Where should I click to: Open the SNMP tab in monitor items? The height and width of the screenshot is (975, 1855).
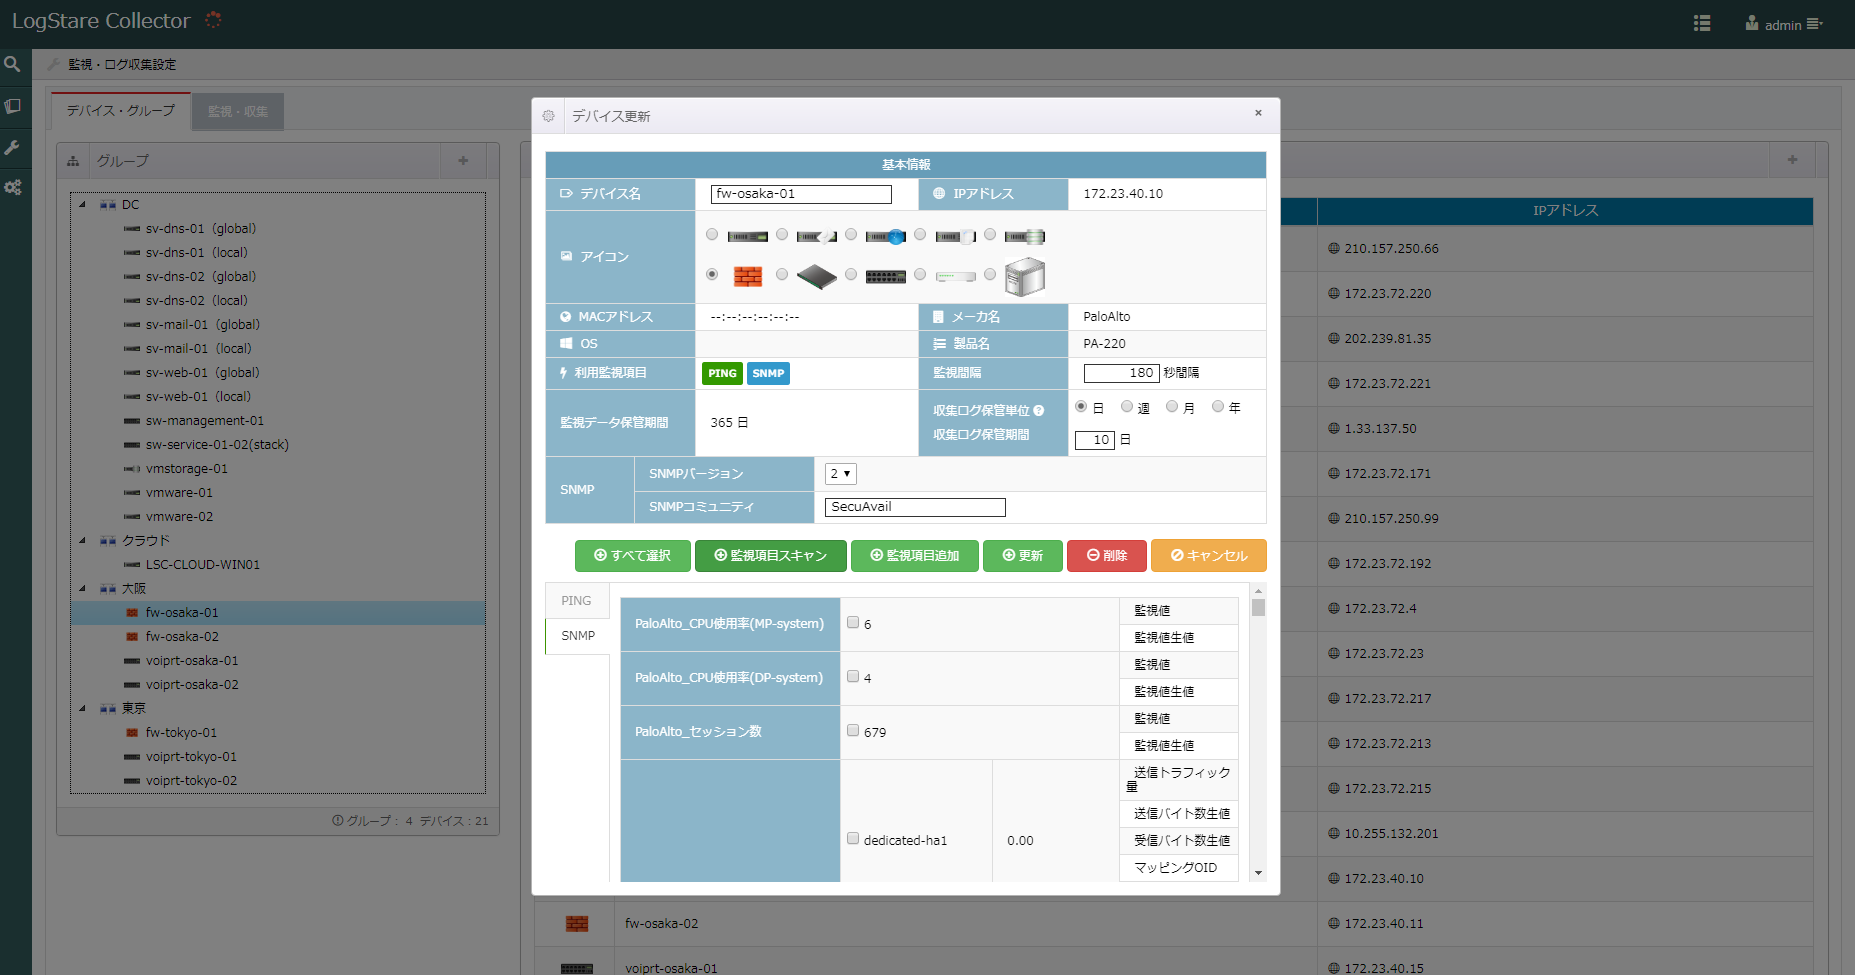click(577, 636)
